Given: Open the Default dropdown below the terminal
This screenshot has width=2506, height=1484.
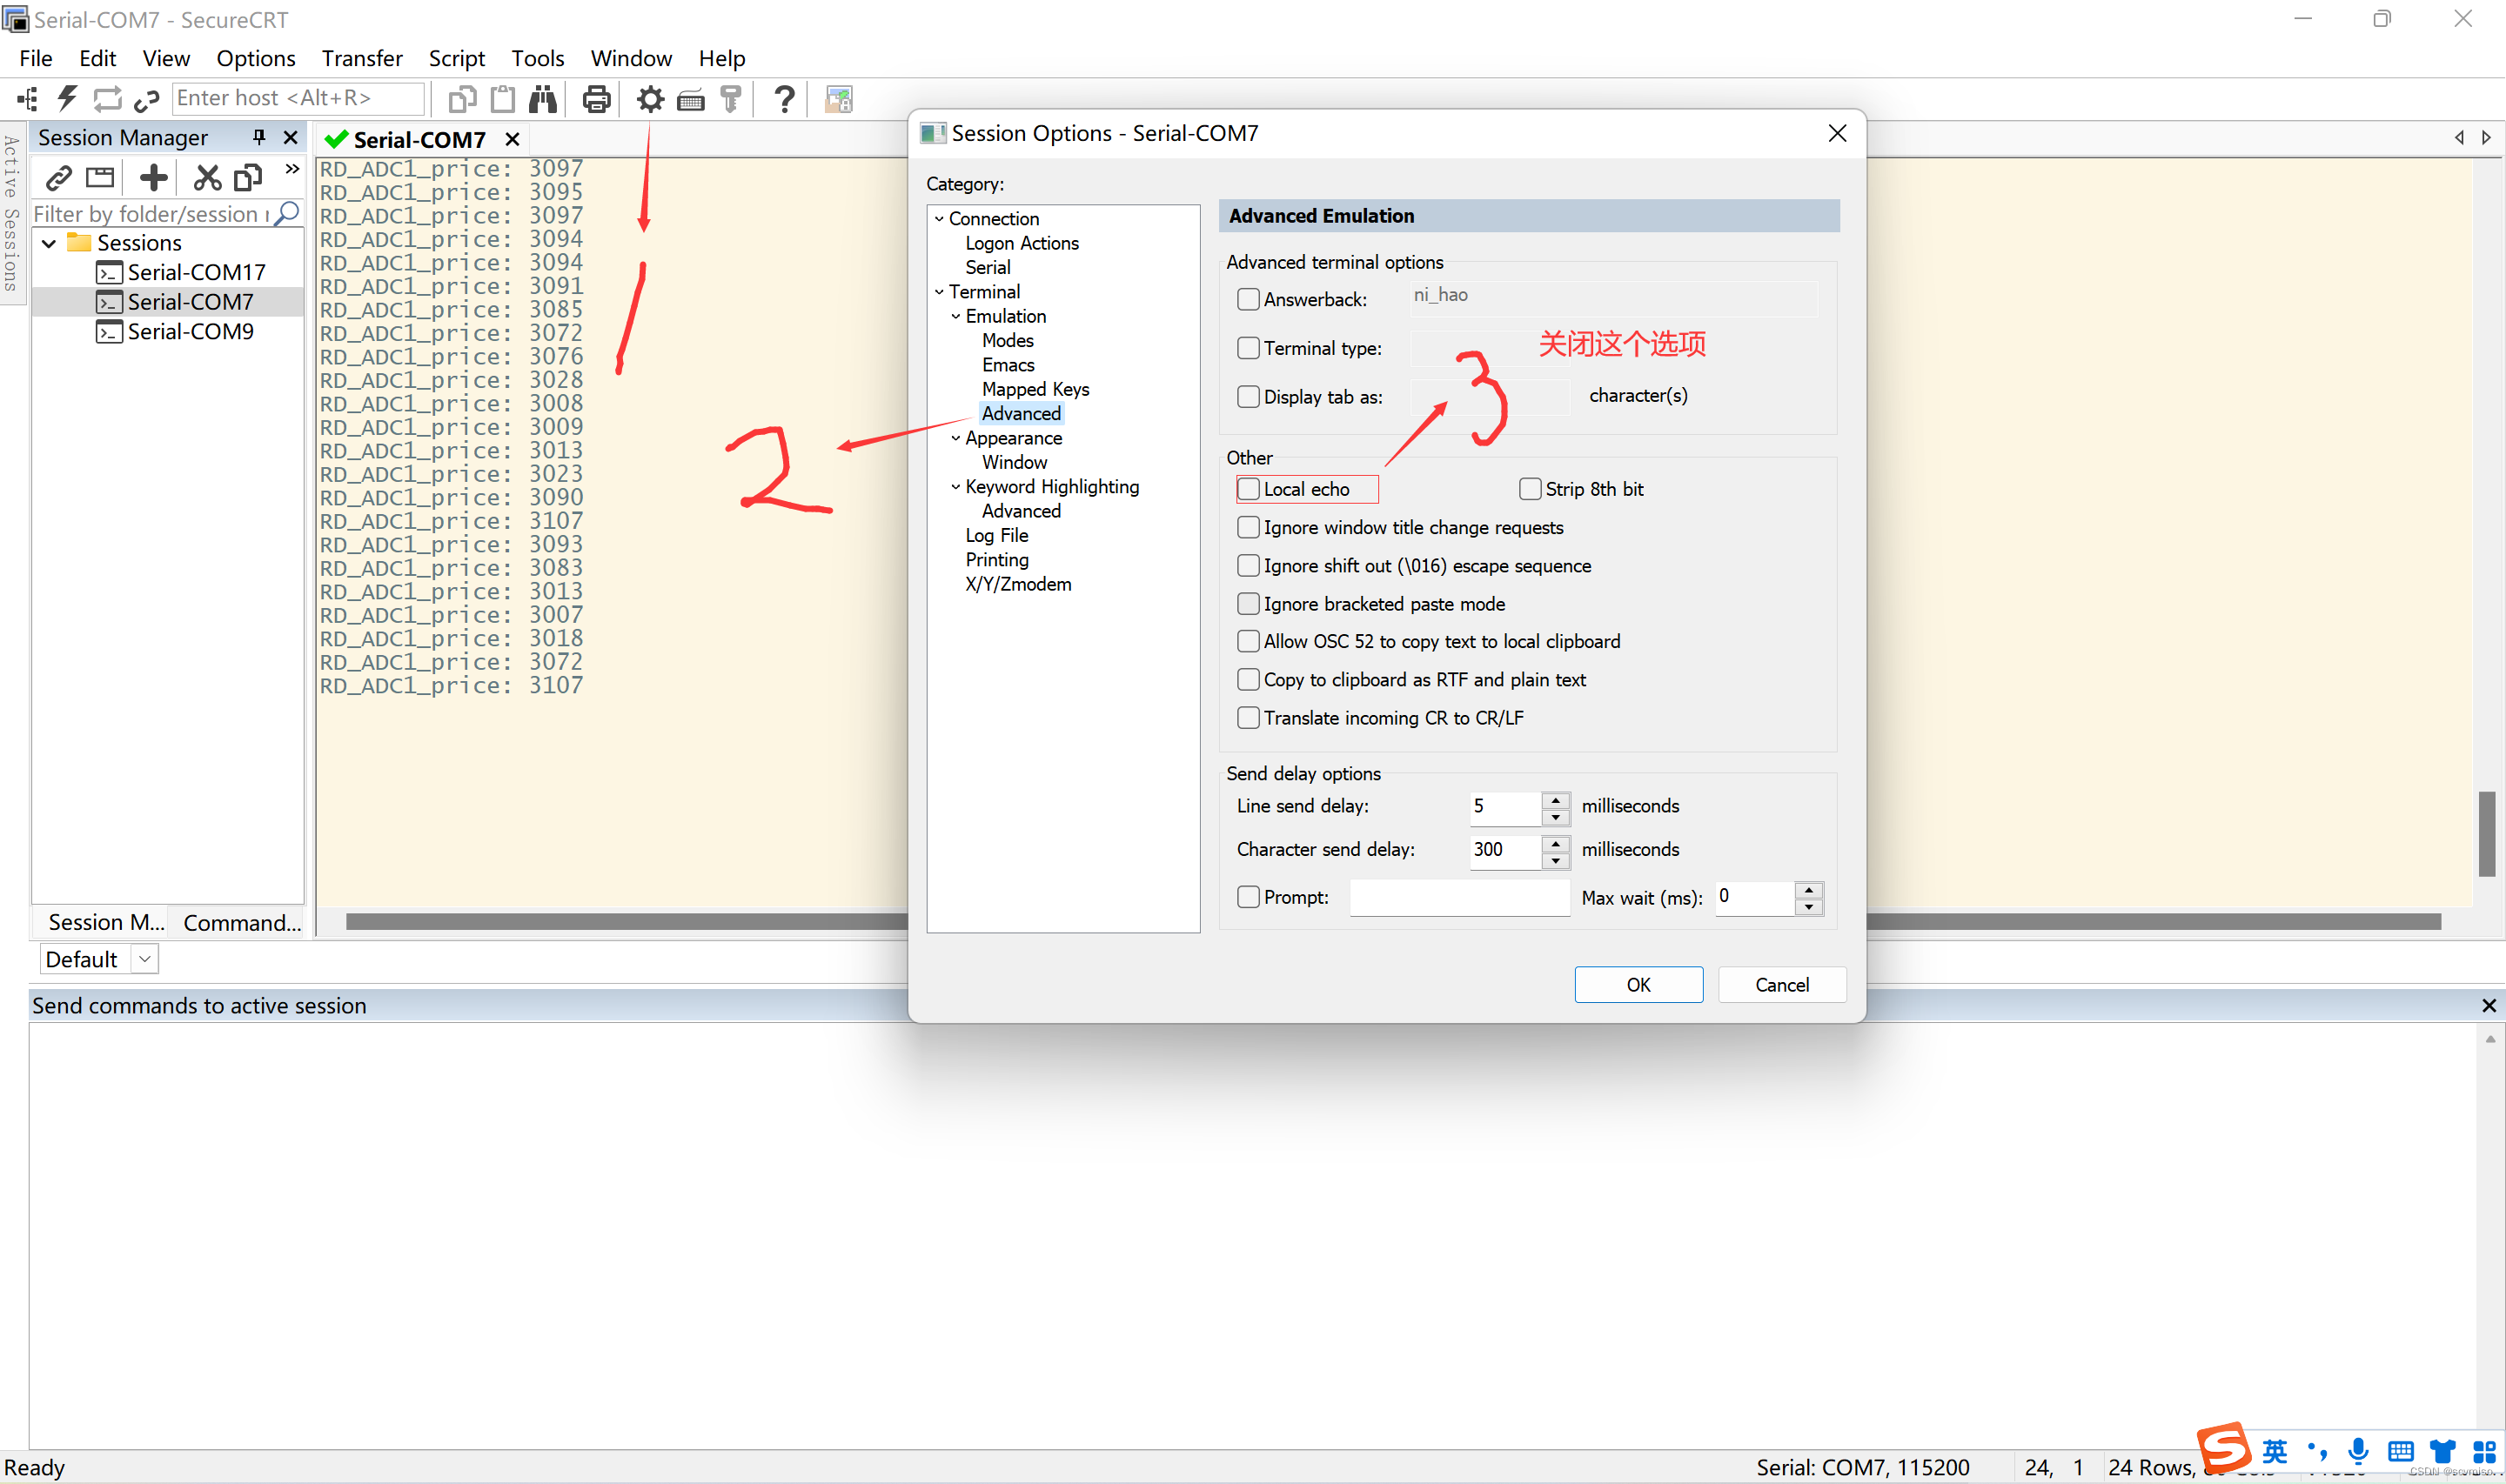Looking at the screenshot, I should click(145, 959).
